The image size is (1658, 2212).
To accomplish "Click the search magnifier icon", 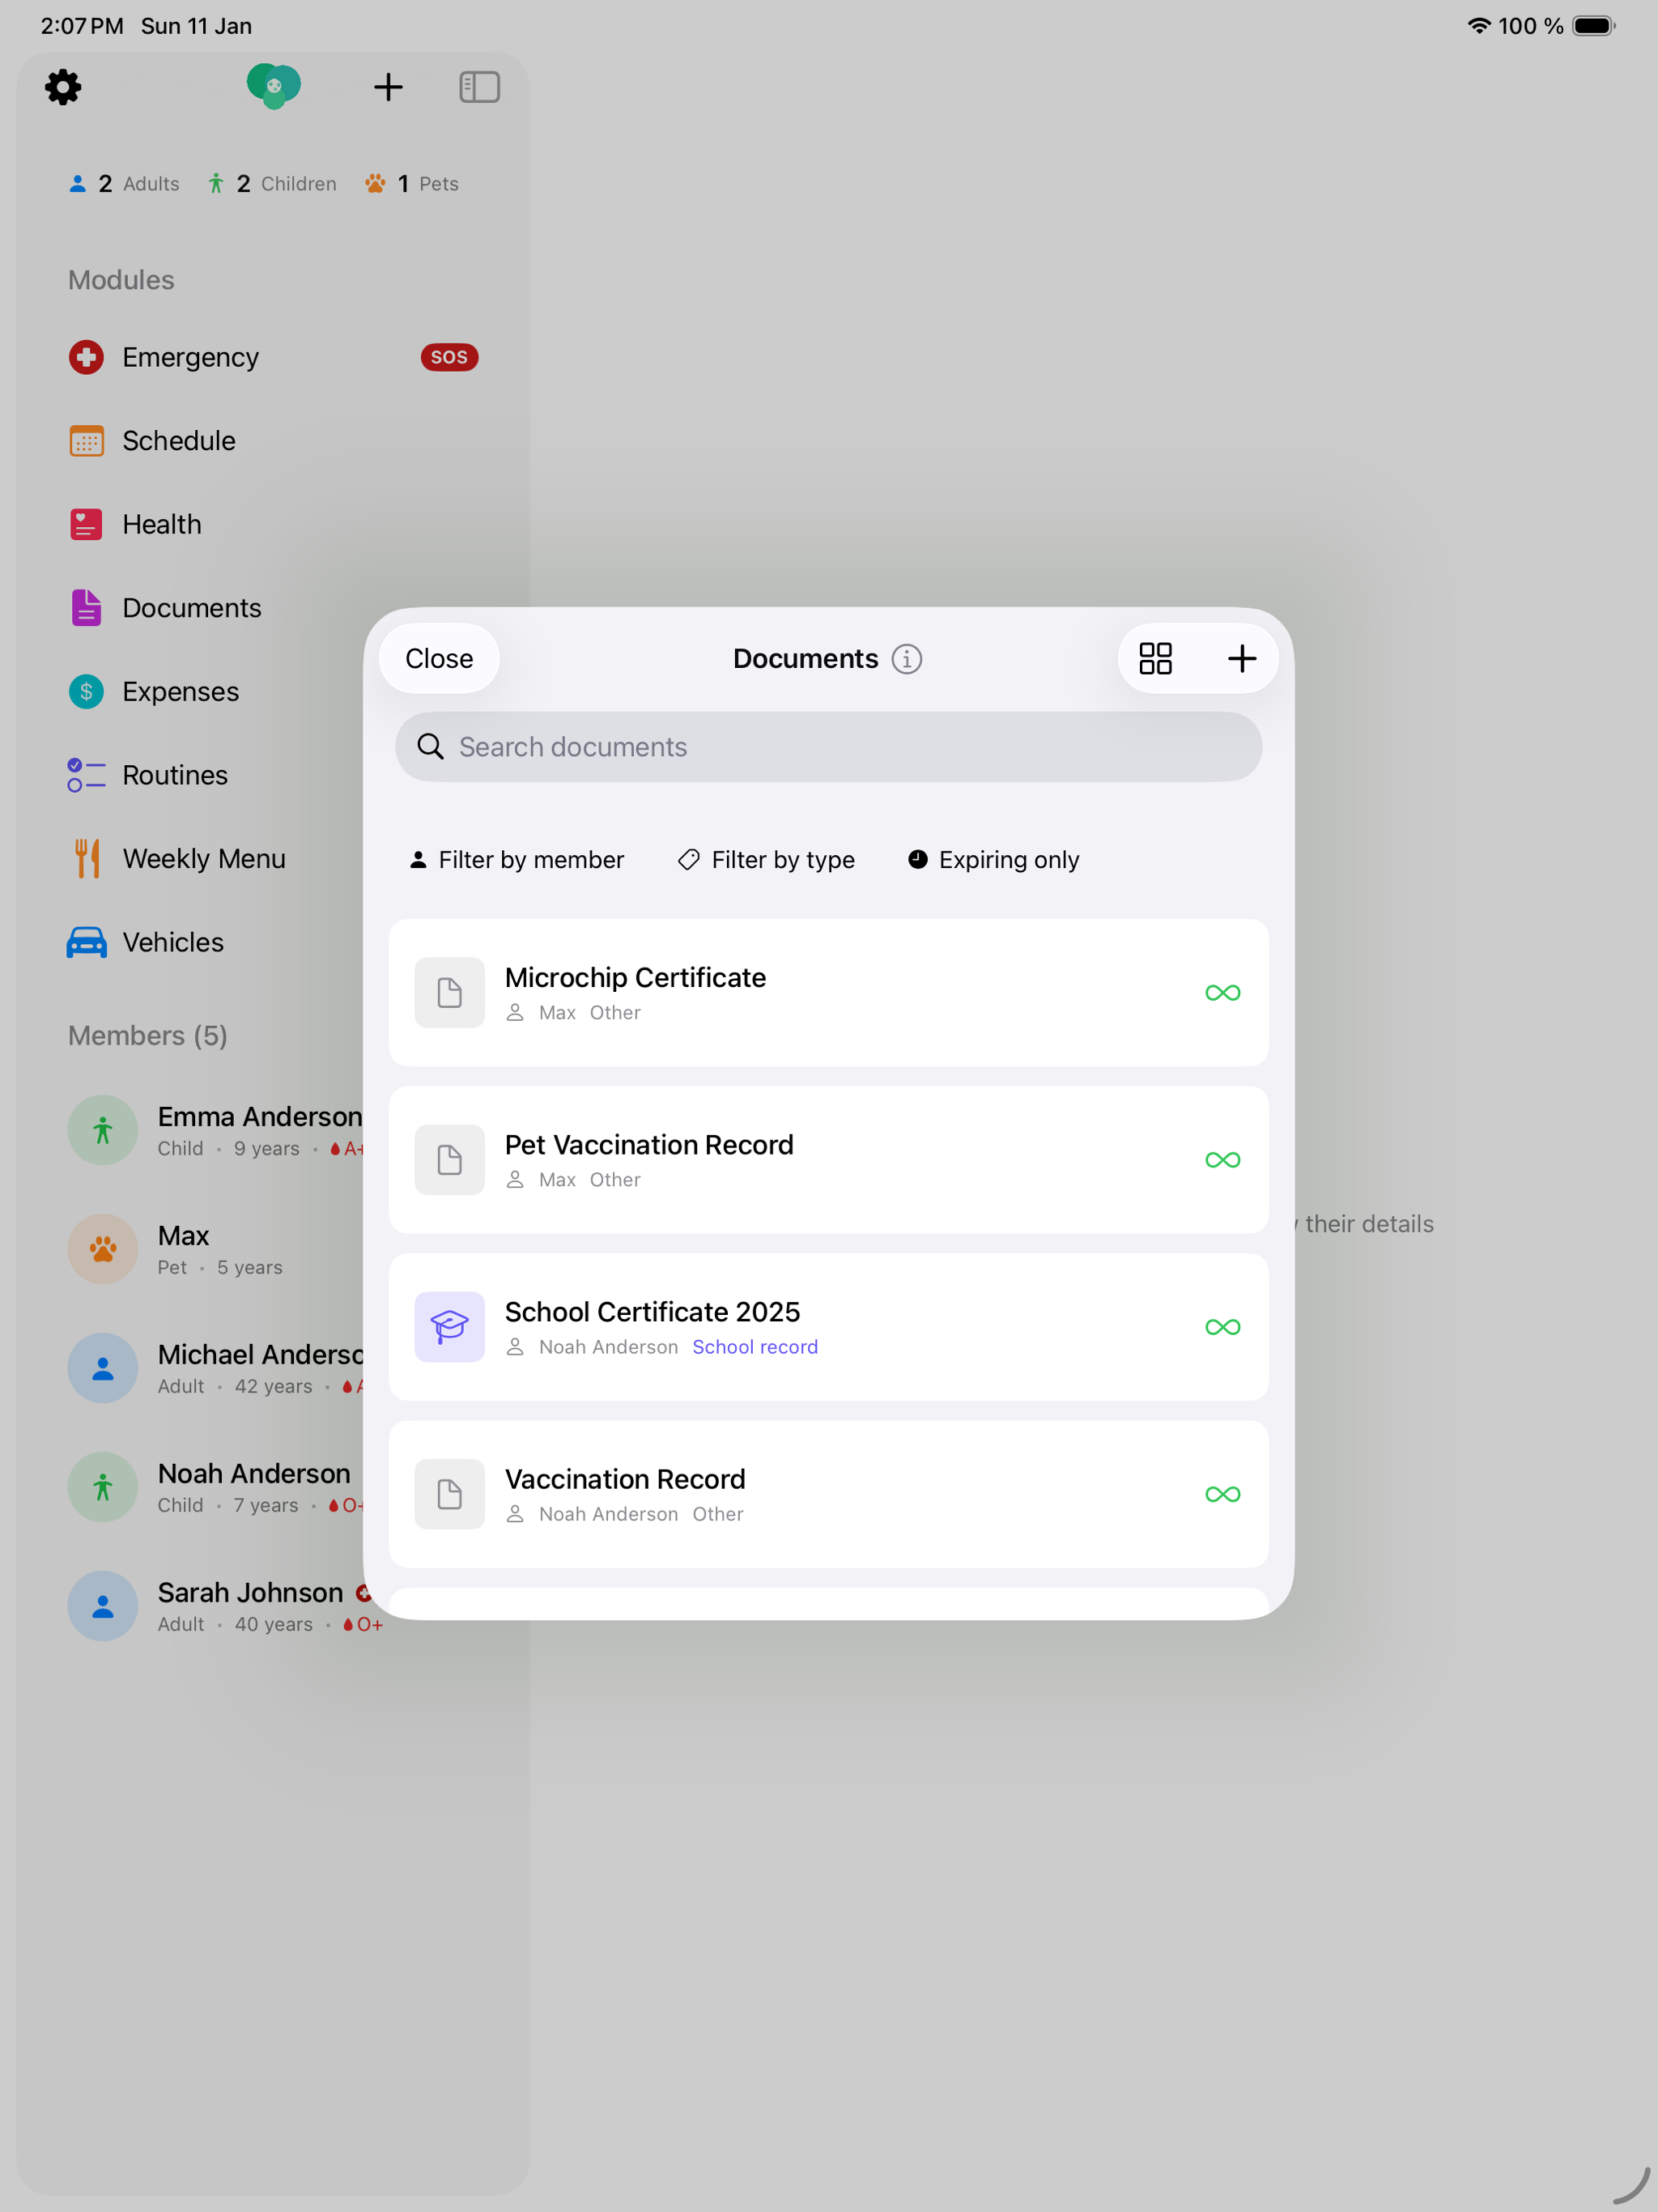I will click(430, 747).
